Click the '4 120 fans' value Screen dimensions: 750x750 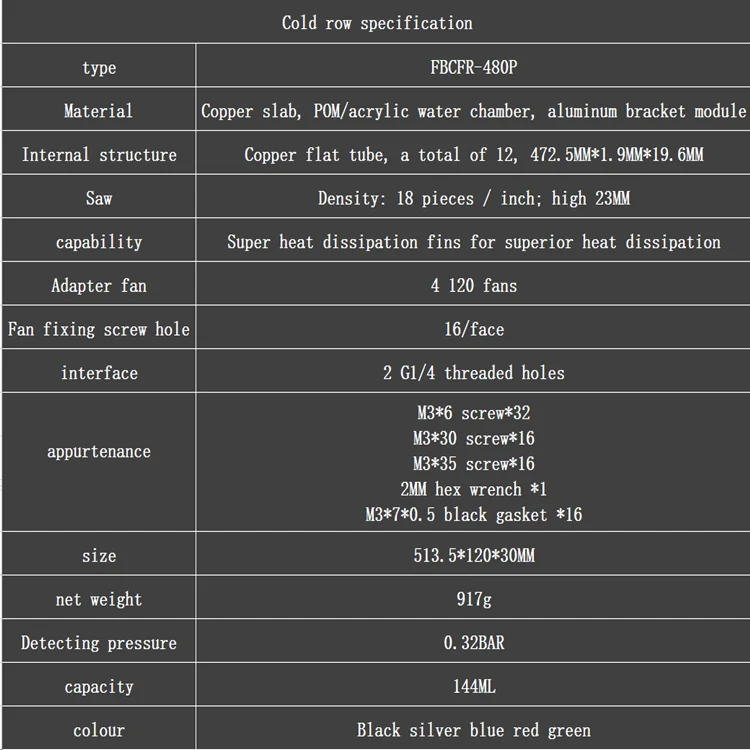(x=474, y=286)
